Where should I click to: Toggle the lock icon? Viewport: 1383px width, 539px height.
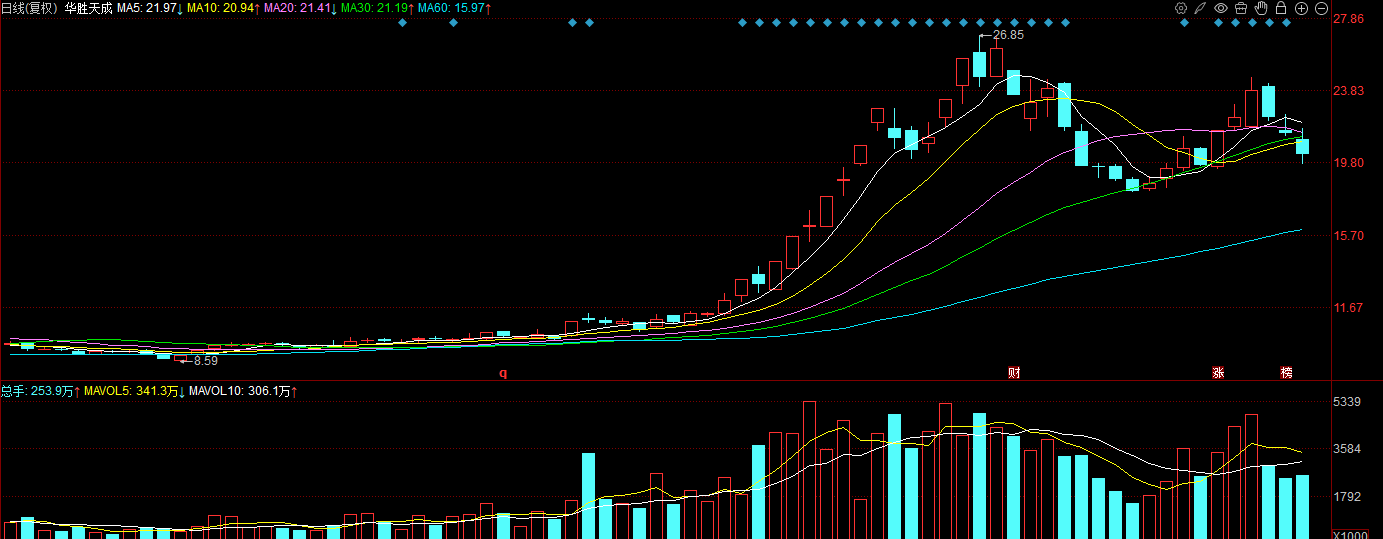click(1281, 8)
